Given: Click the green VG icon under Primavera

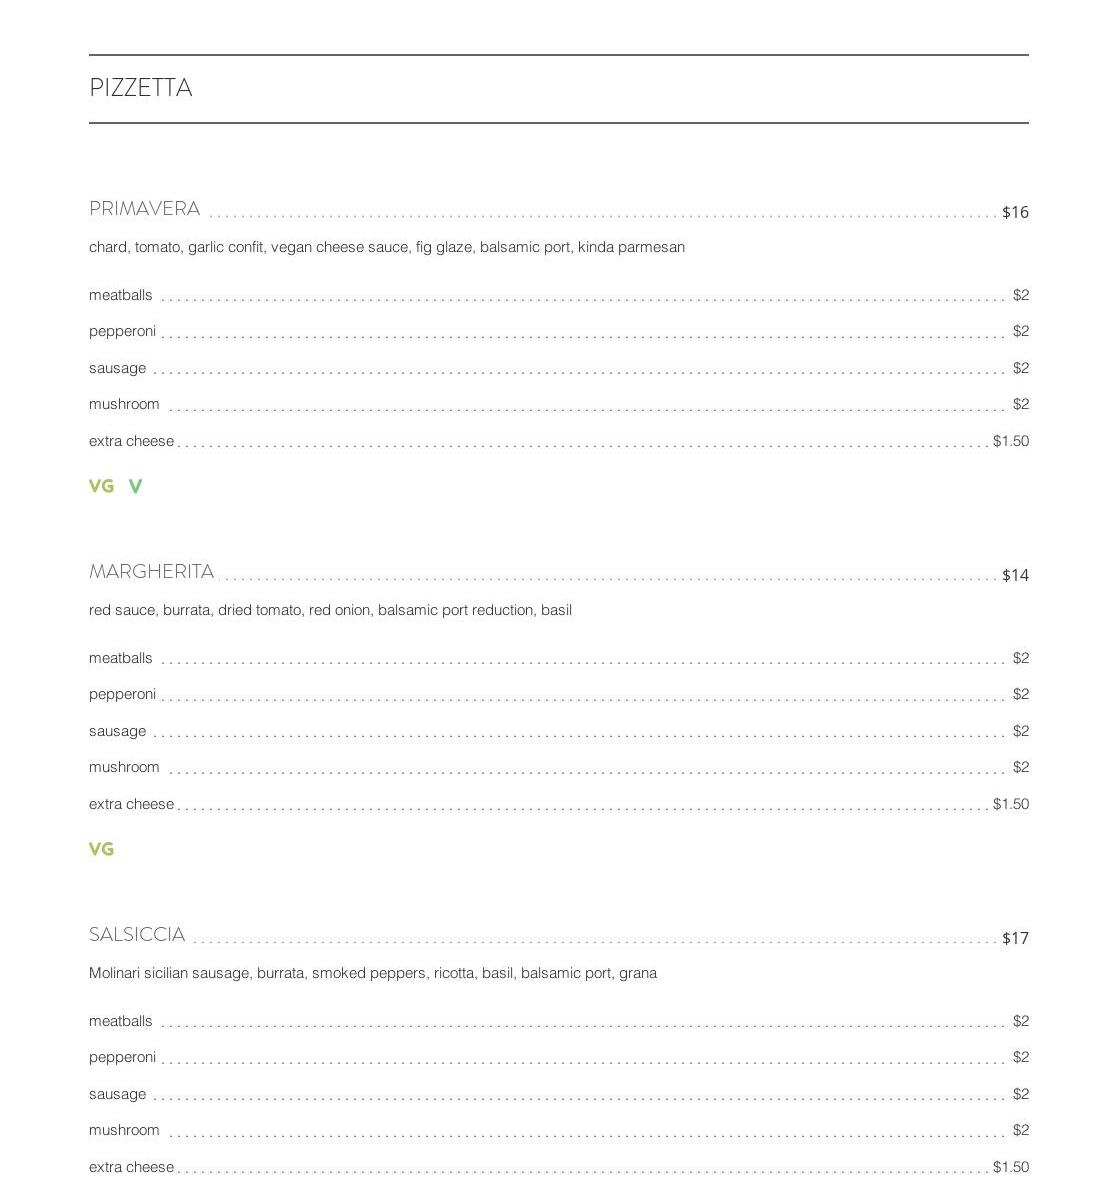Looking at the screenshot, I should [101, 486].
